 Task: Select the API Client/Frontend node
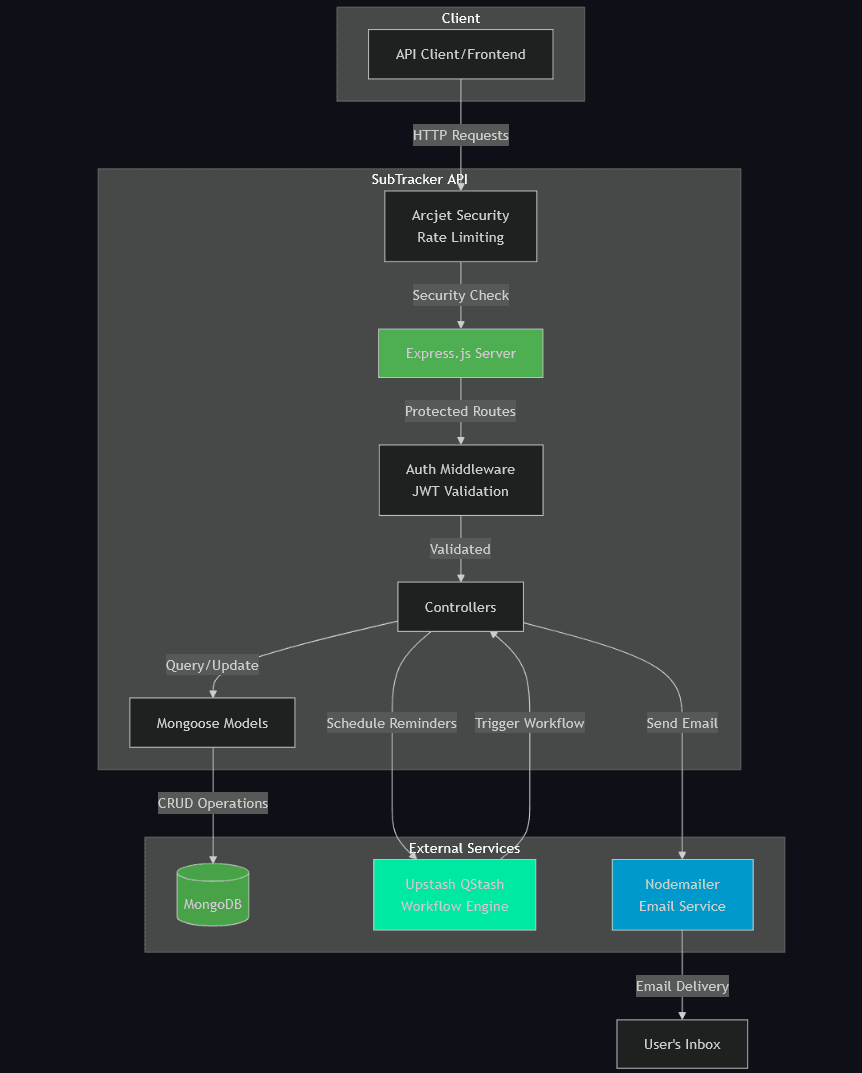click(460, 54)
